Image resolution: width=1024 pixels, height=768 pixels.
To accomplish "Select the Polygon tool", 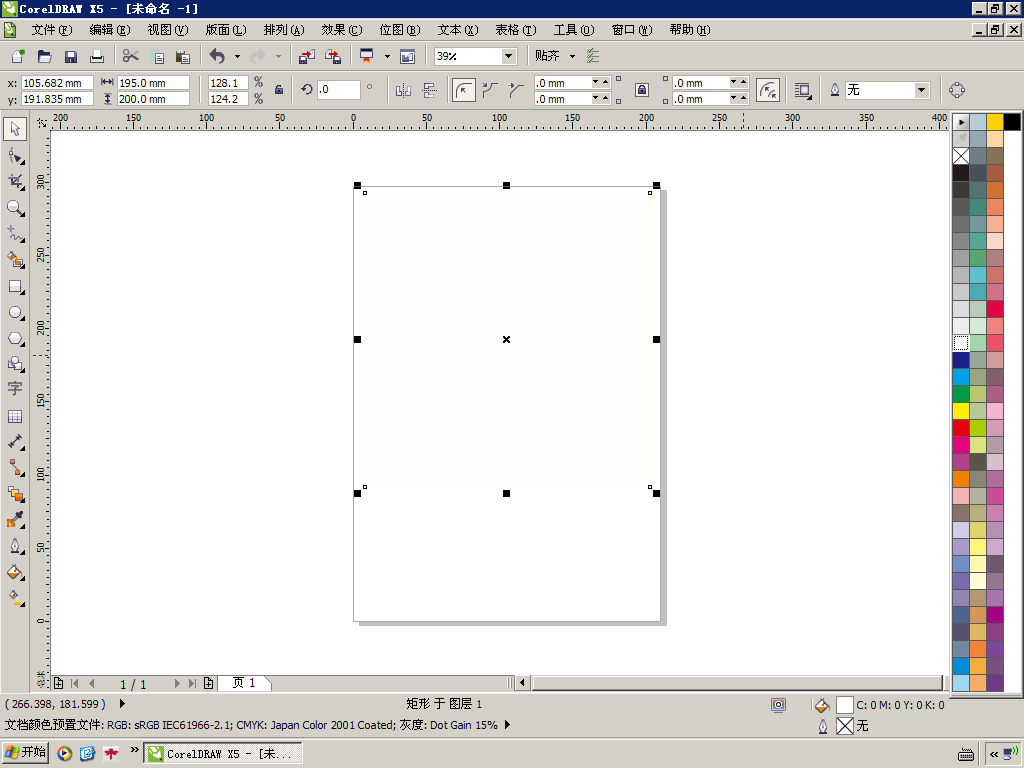I will (15, 338).
